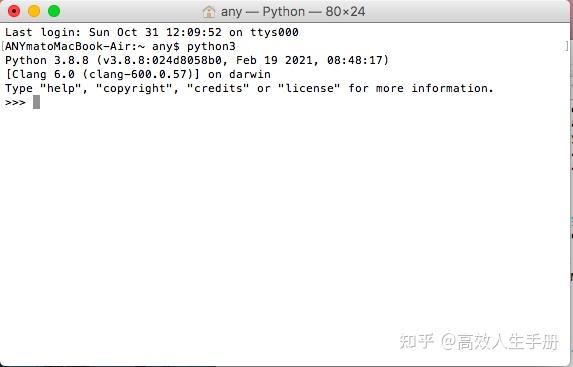The height and width of the screenshot is (367, 573).
Task: Click the "Python 3.8.8" version text
Action: (47, 60)
